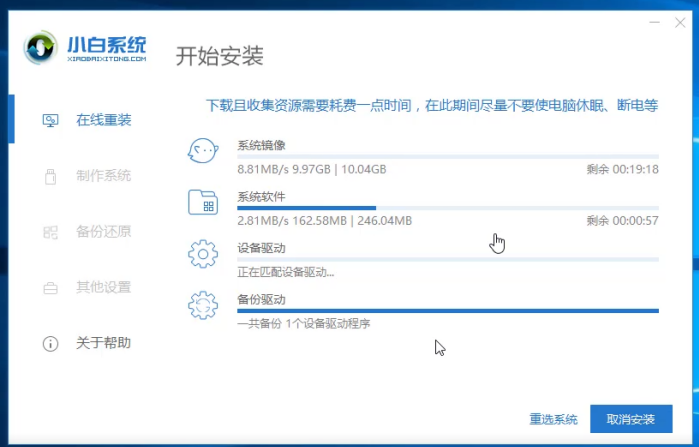This screenshot has height=447, width=699.
Task: Click the 其他设置 briefcase icon
Action: 50,288
